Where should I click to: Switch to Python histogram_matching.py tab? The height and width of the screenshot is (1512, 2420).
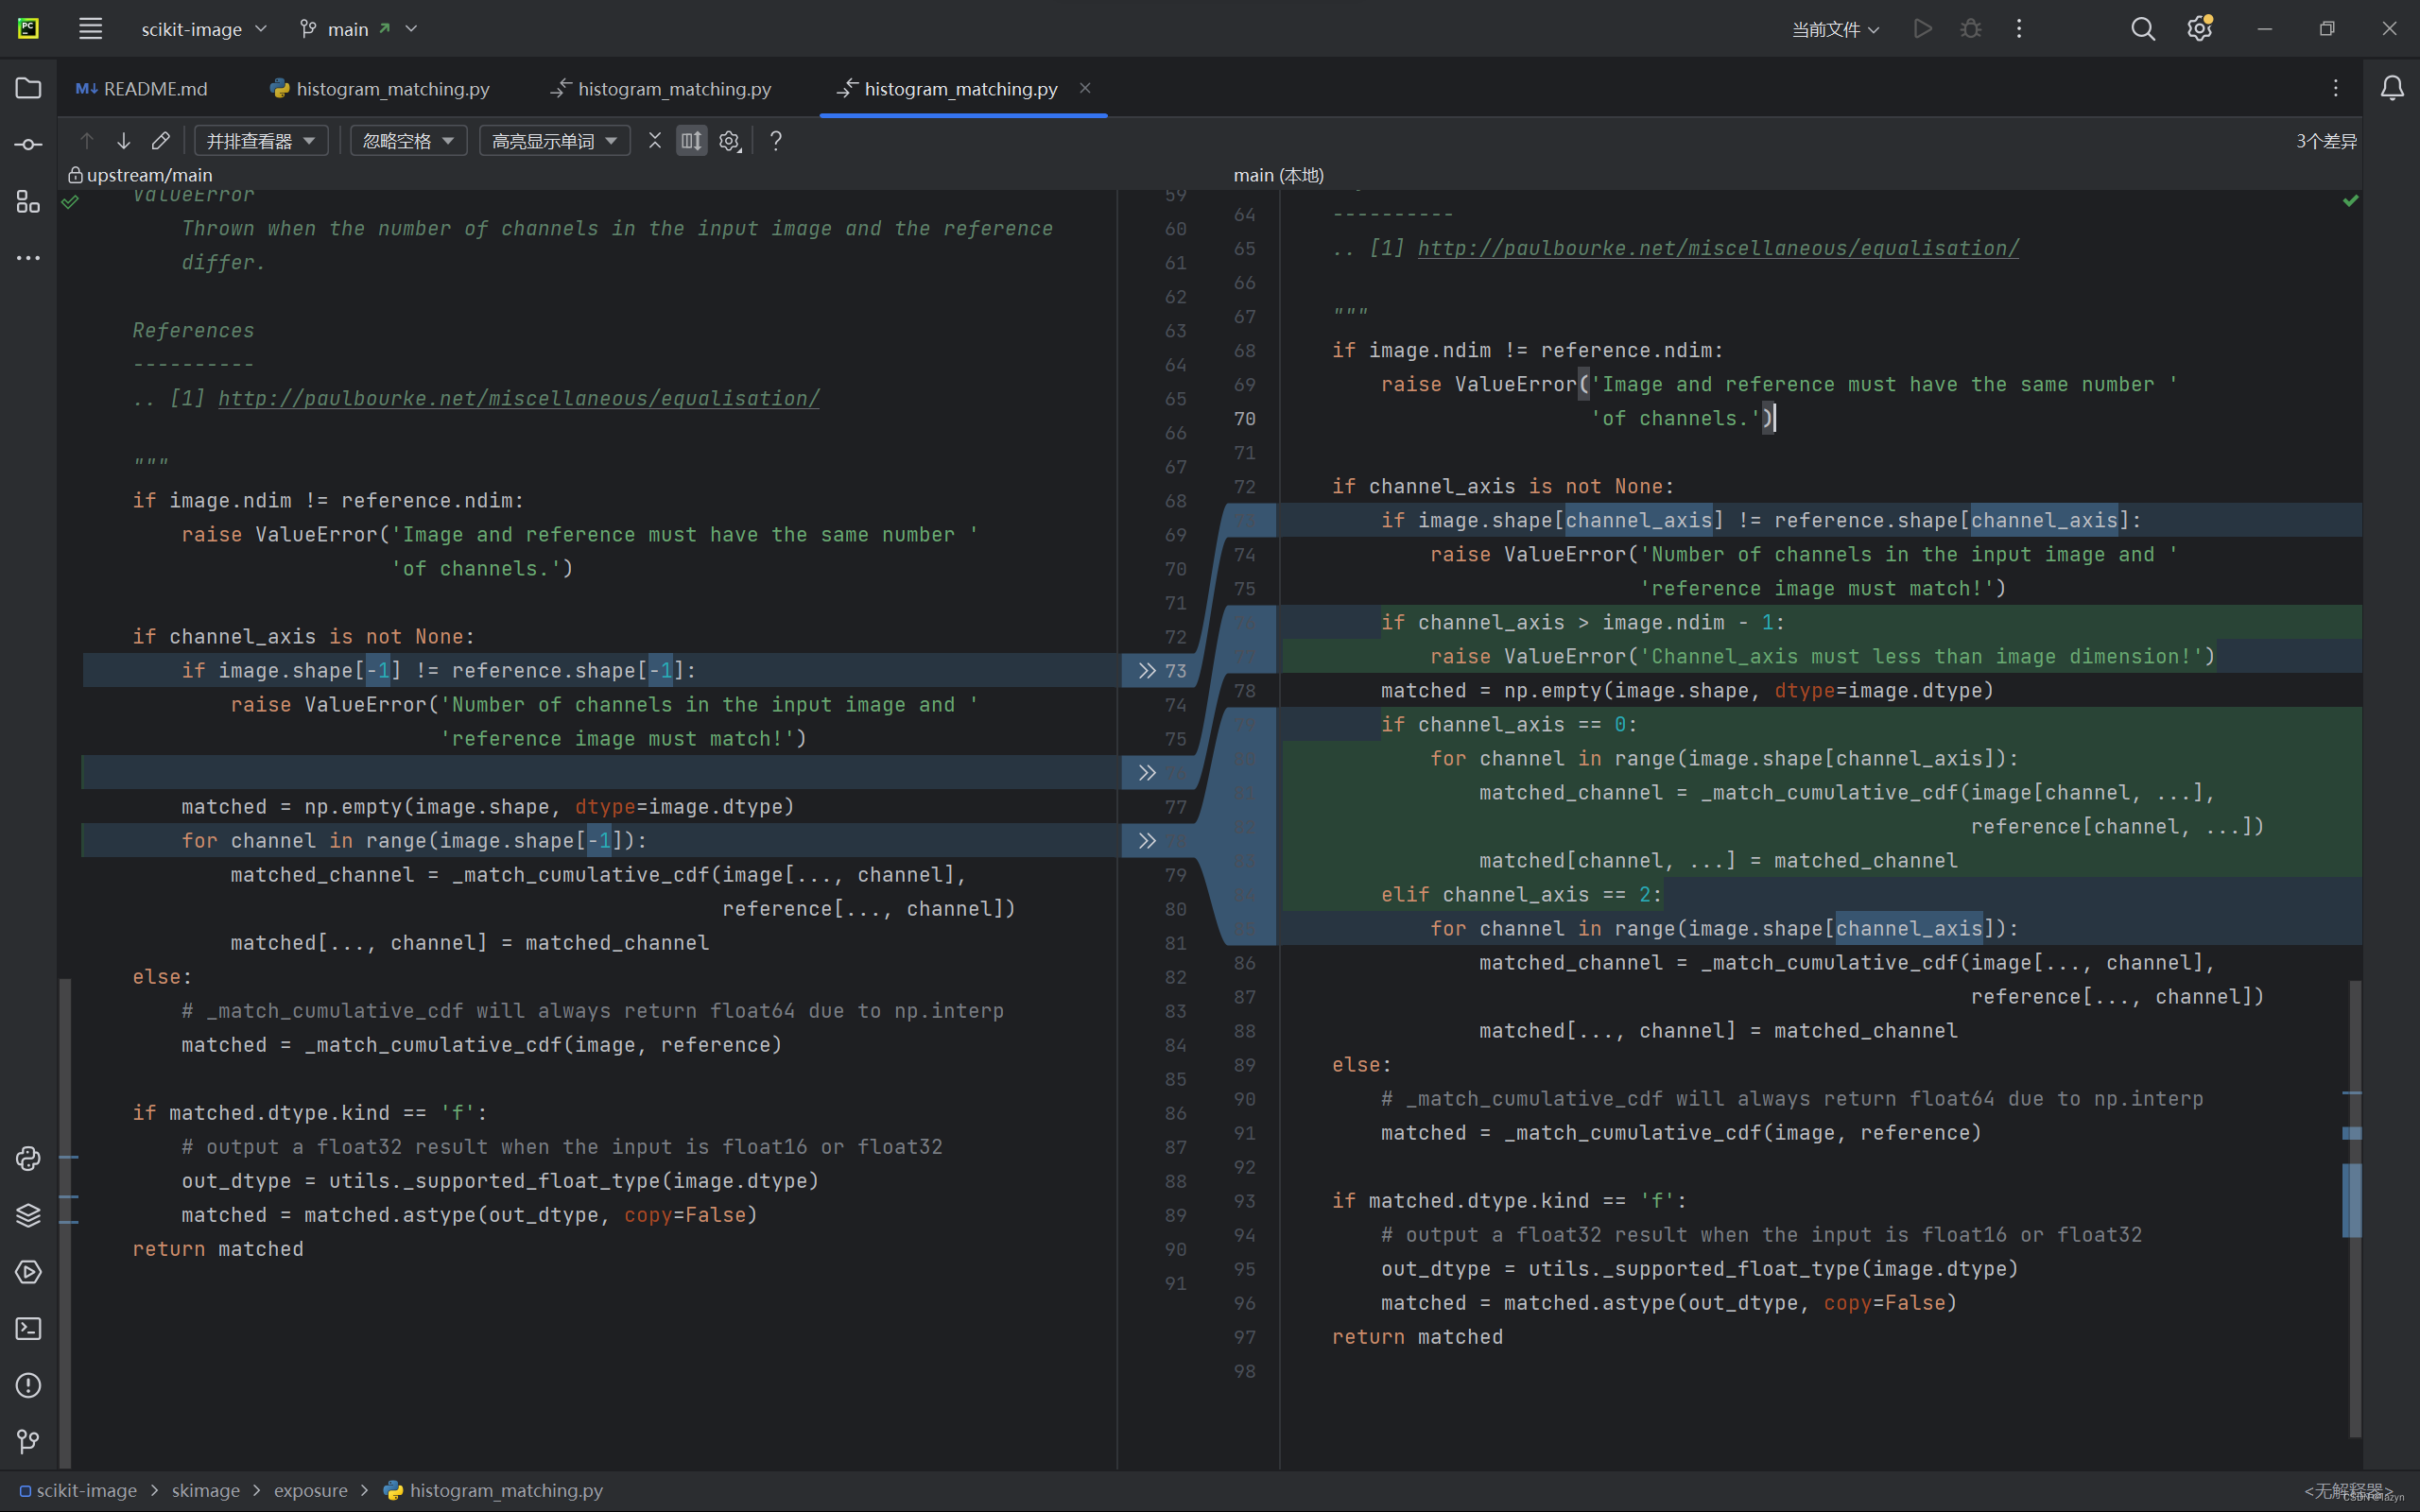(380, 89)
